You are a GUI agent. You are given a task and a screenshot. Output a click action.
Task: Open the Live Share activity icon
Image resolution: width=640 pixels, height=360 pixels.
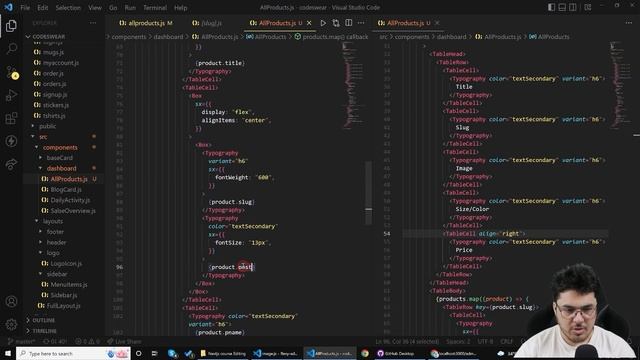click(11, 164)
